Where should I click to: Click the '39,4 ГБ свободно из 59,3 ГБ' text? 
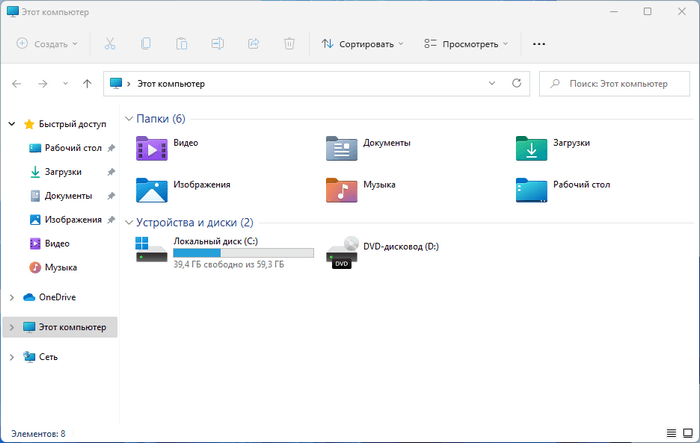pos(229,264)
